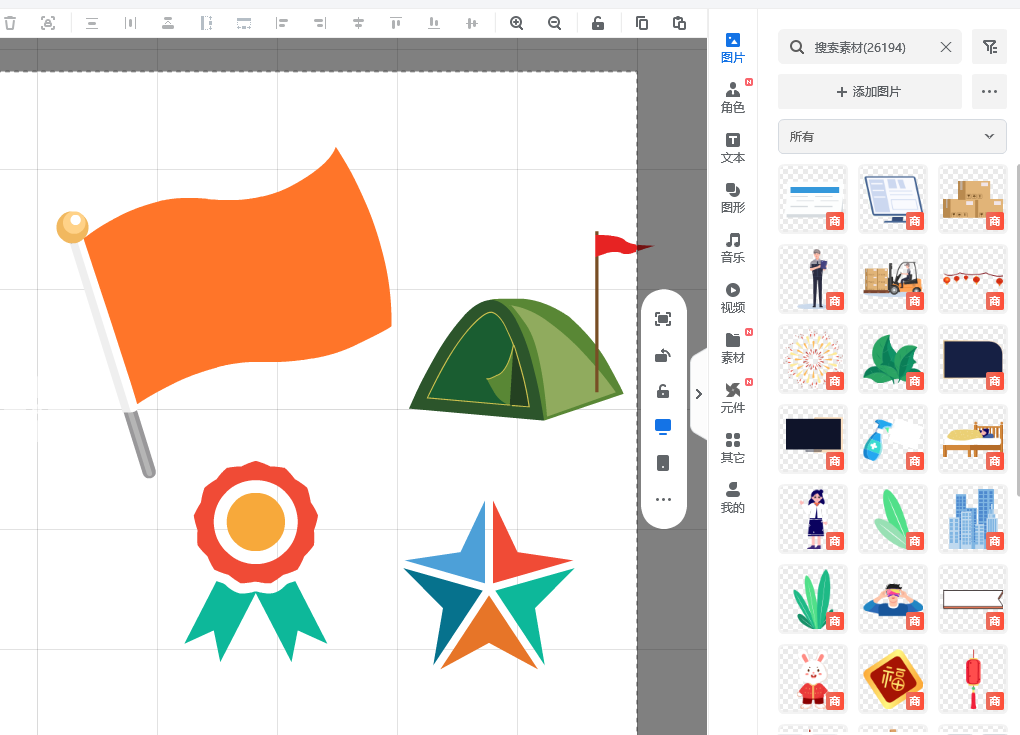
Task: Open the 所有 category dropdown
Action: point(892,136)
